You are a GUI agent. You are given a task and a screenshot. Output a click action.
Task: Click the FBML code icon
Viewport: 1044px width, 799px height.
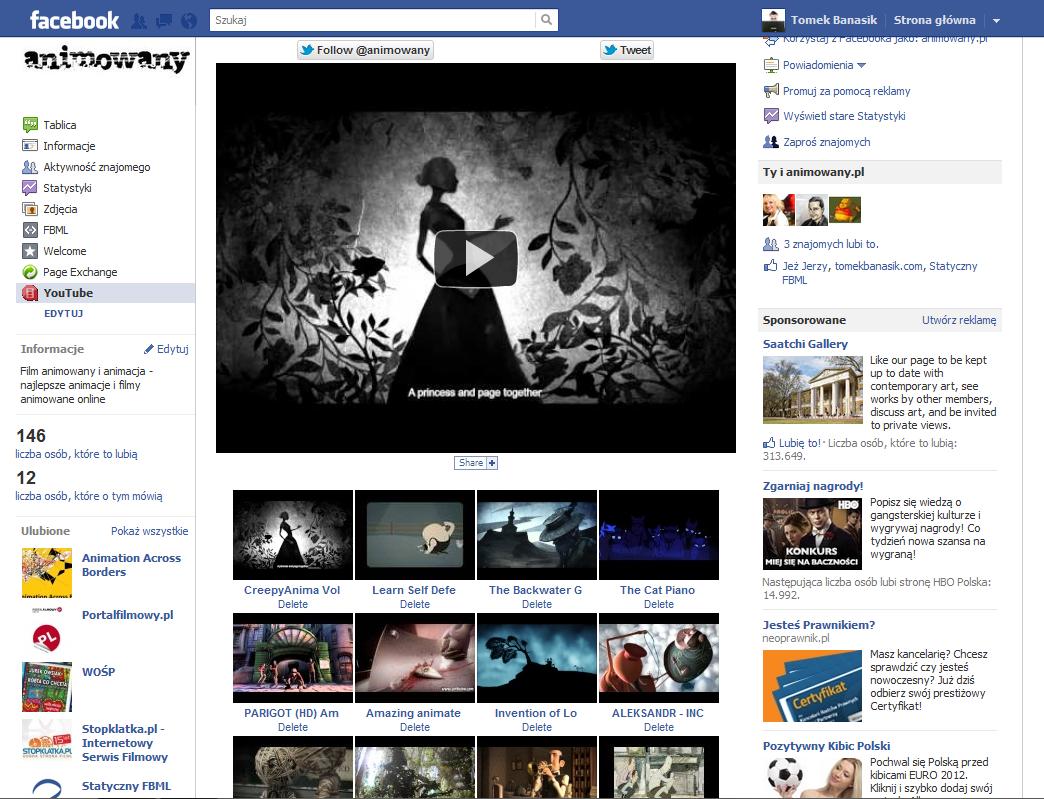point(30,230)
